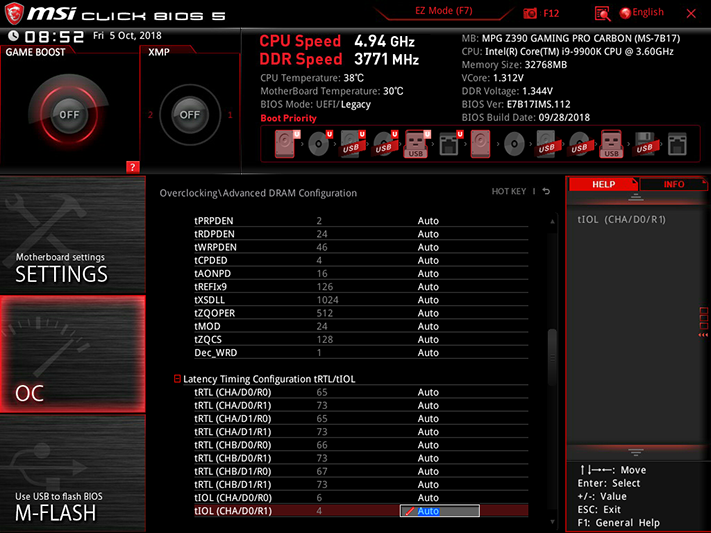Take a screenshot with the F12 camera icon
This screenshot has width=711, height=533.
[530, 13]
